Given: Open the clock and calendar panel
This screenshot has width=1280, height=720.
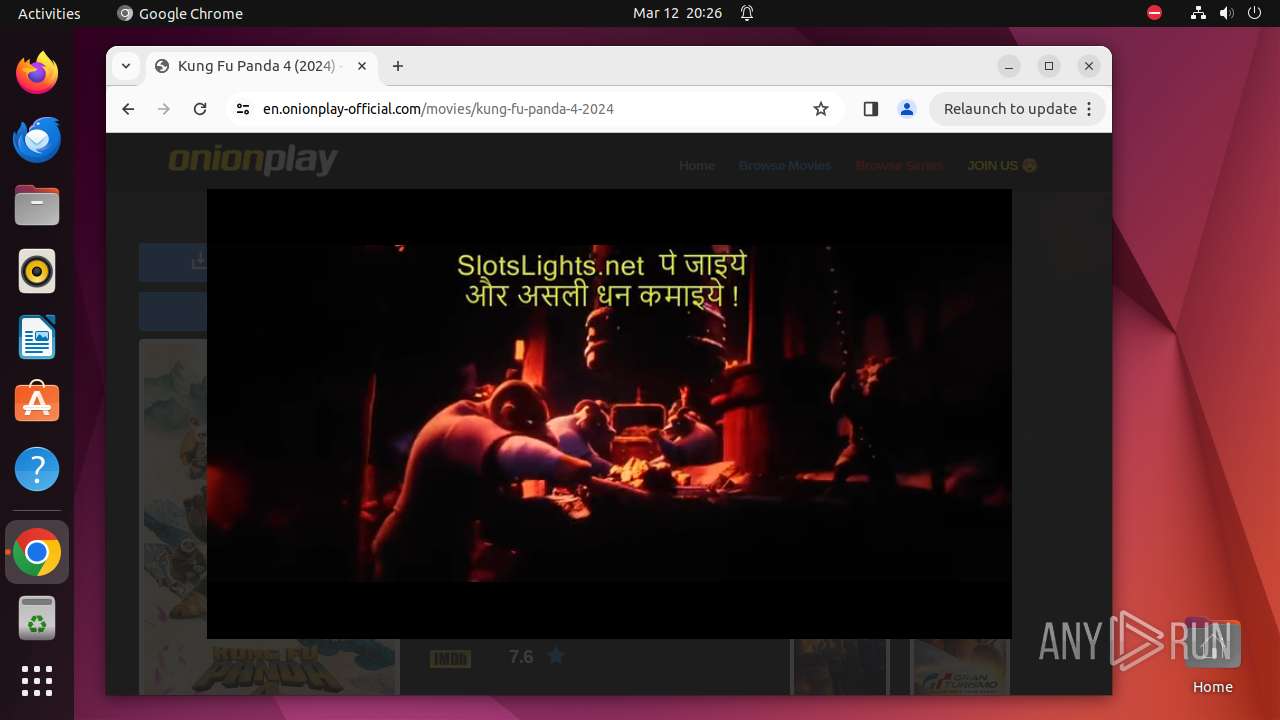Looking at the screenshot, I should [677, 13].
